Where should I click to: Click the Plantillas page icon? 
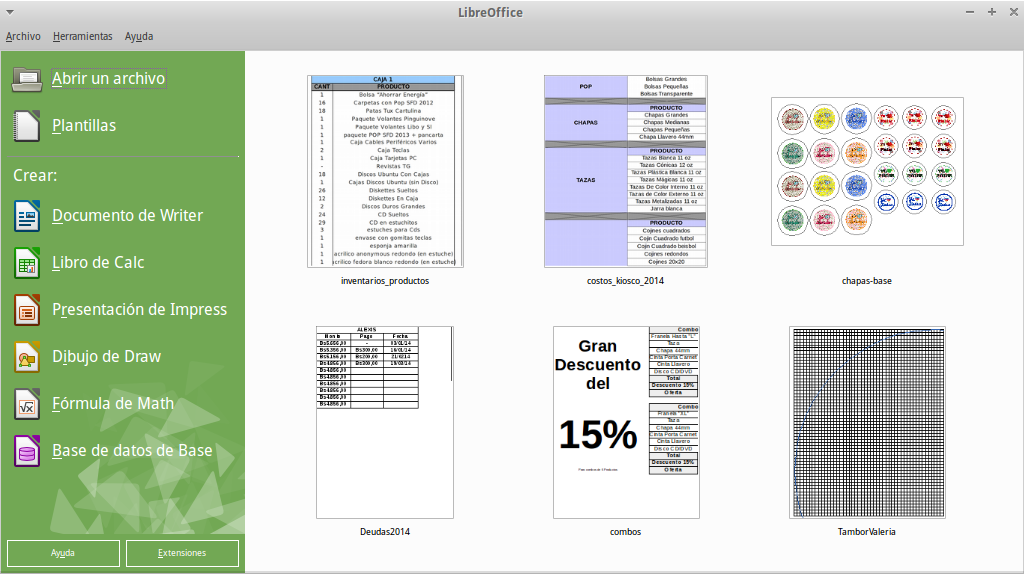27,126
